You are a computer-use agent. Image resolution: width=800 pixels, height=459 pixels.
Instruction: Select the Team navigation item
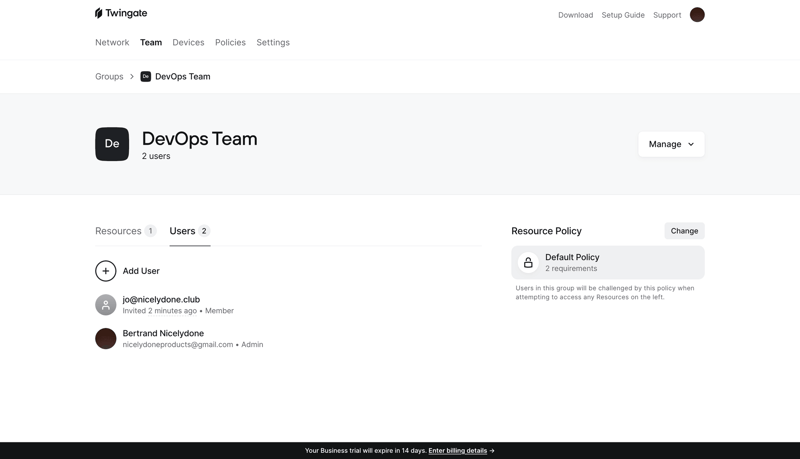[151, 42]
